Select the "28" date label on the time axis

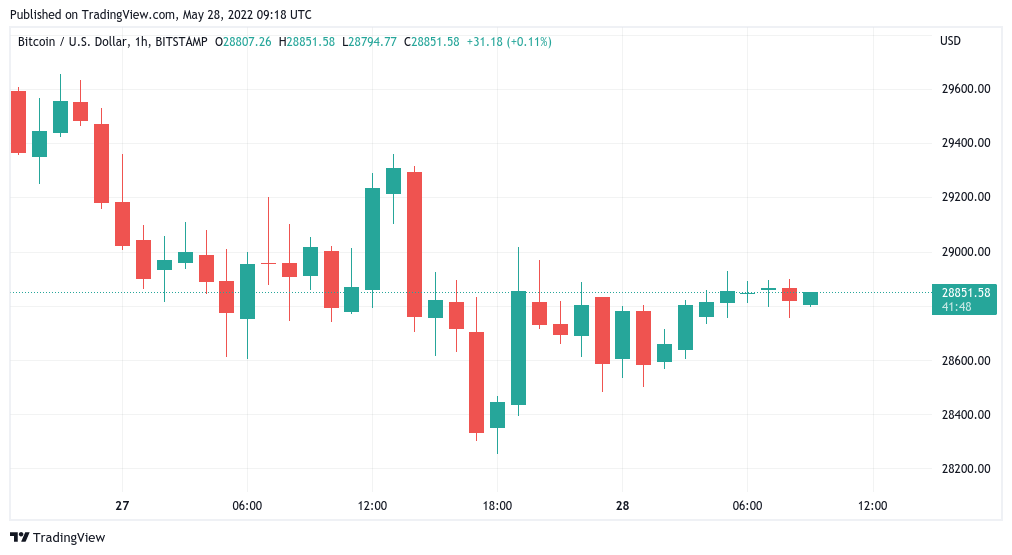622,506
